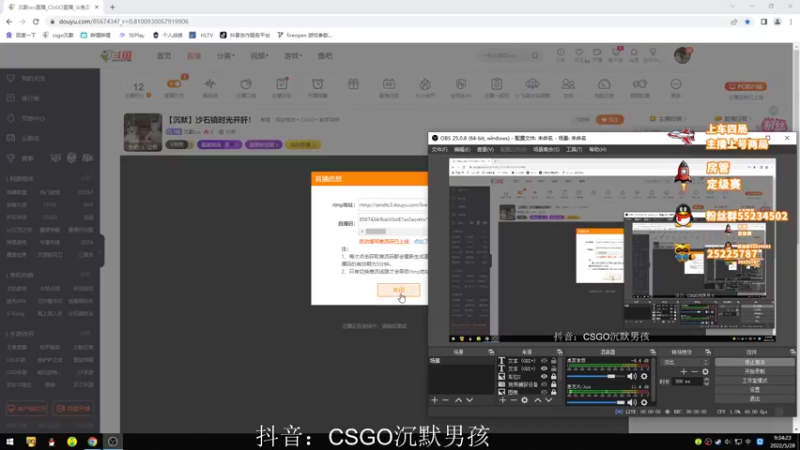Click the 鱼吧 tab on Douyu
The width and height of the screenshot is (800, 450).
click(x=325, y=56)
